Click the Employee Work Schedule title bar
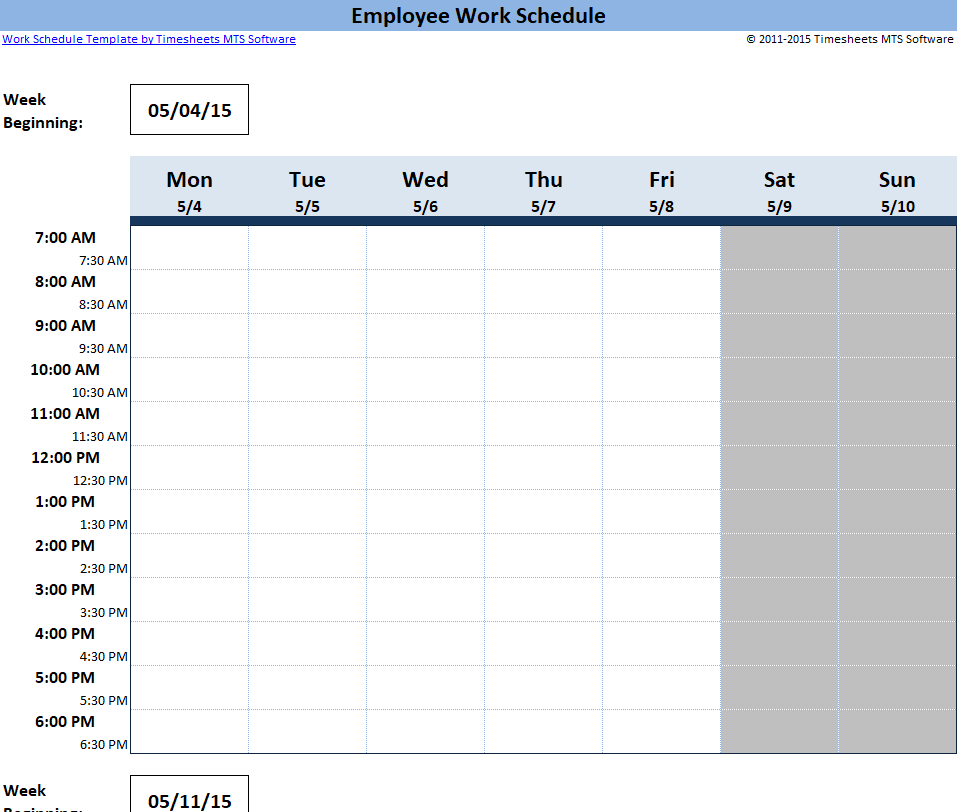The width and height of the screenshot is (963, 812). 478,15
